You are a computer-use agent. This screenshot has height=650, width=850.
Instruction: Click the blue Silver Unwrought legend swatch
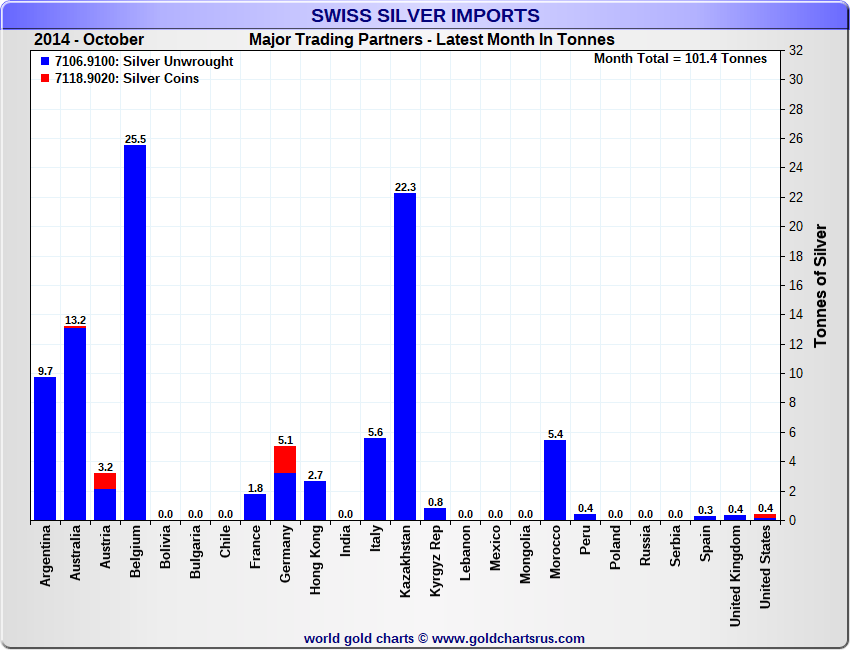click(46, 62)
